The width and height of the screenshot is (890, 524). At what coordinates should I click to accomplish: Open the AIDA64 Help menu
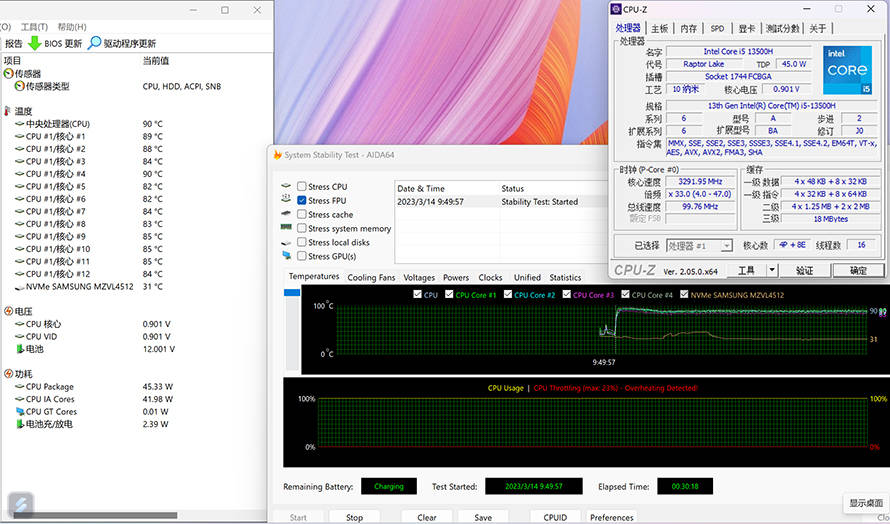[72, 27]
